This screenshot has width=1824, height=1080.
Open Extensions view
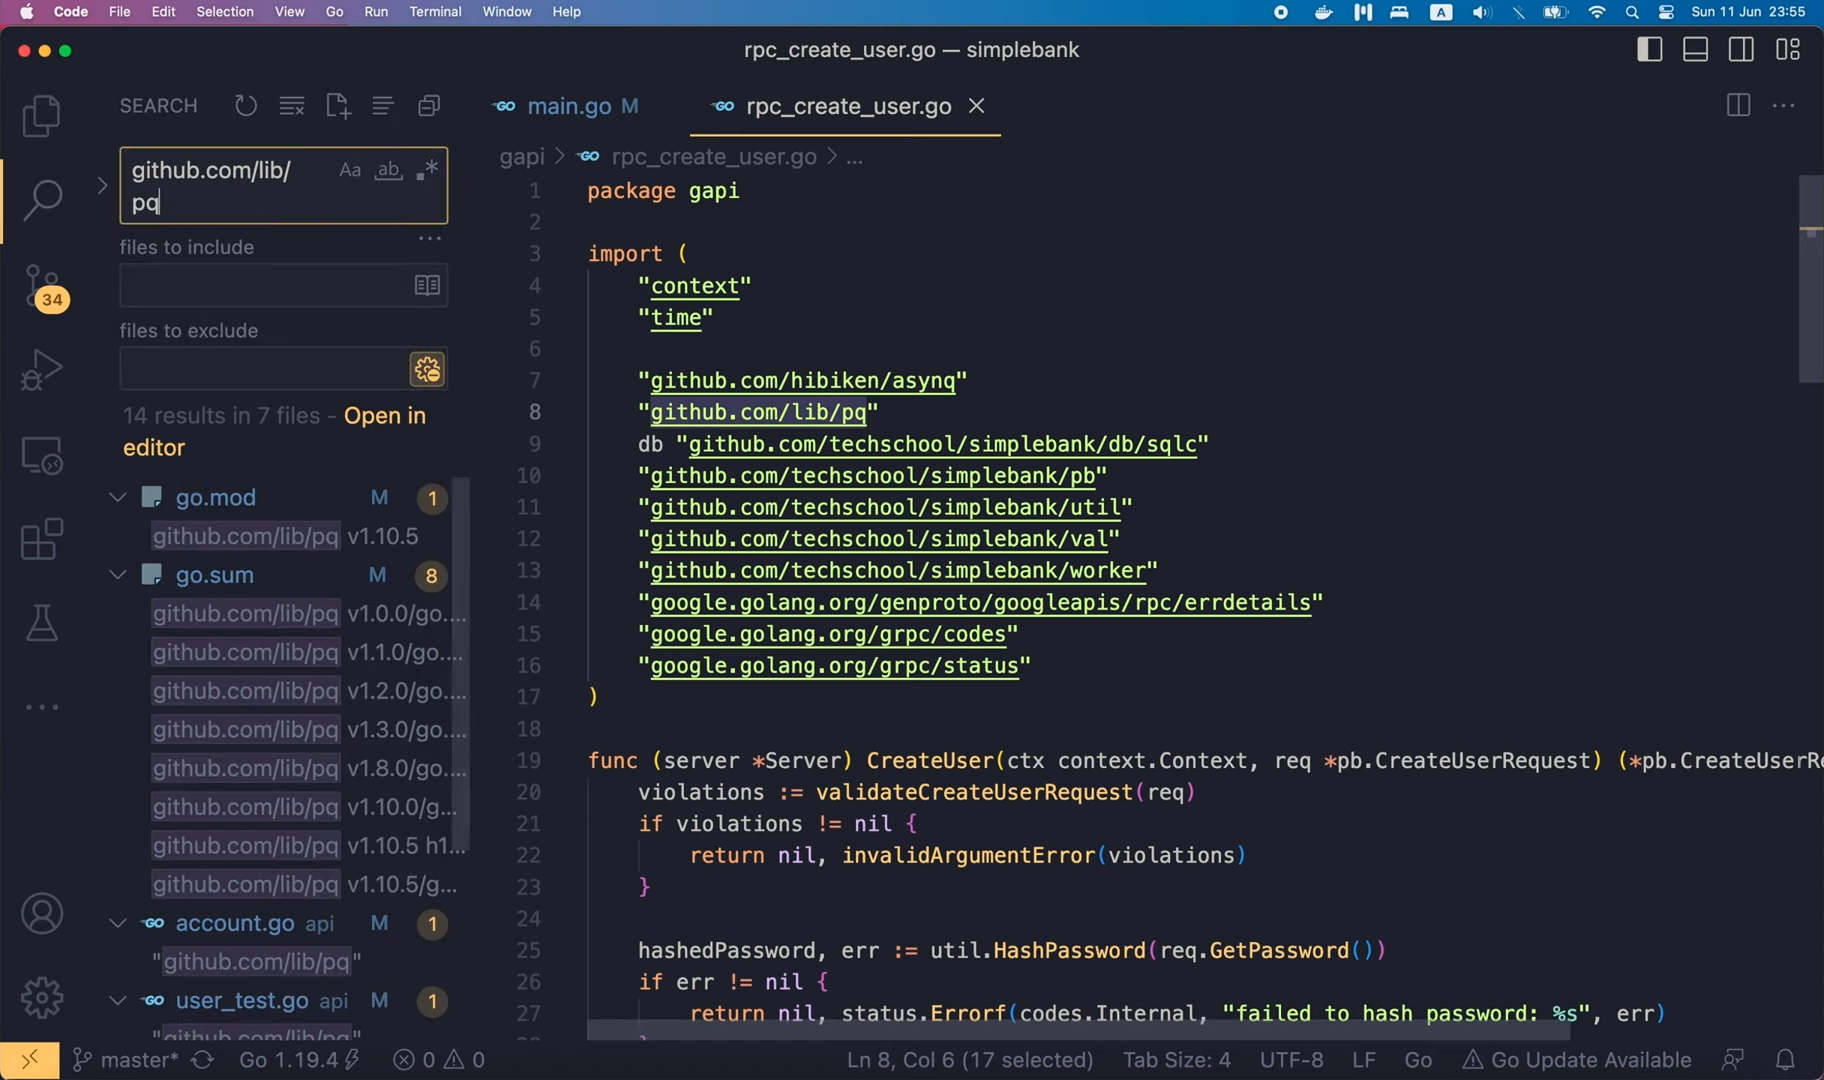tap(42, 539)
